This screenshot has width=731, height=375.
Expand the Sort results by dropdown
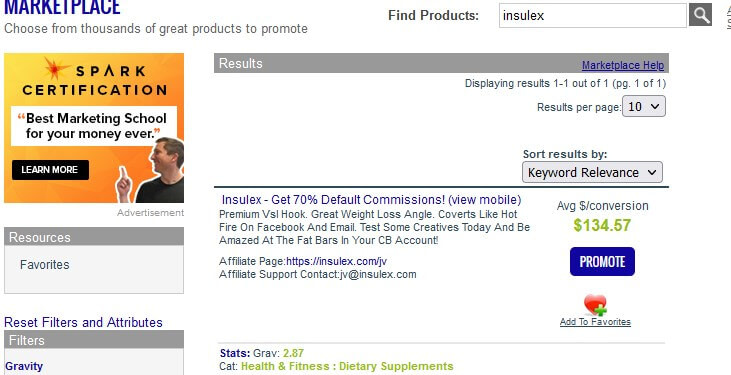592,173
